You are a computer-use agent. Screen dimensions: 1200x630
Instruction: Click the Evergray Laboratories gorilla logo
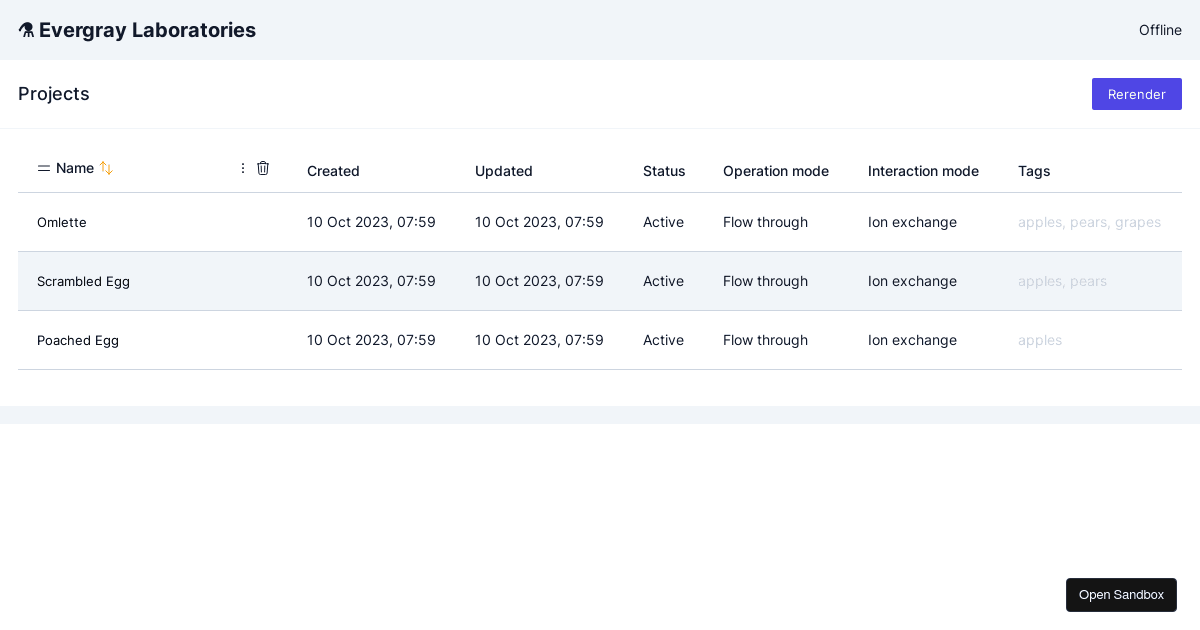27,30
